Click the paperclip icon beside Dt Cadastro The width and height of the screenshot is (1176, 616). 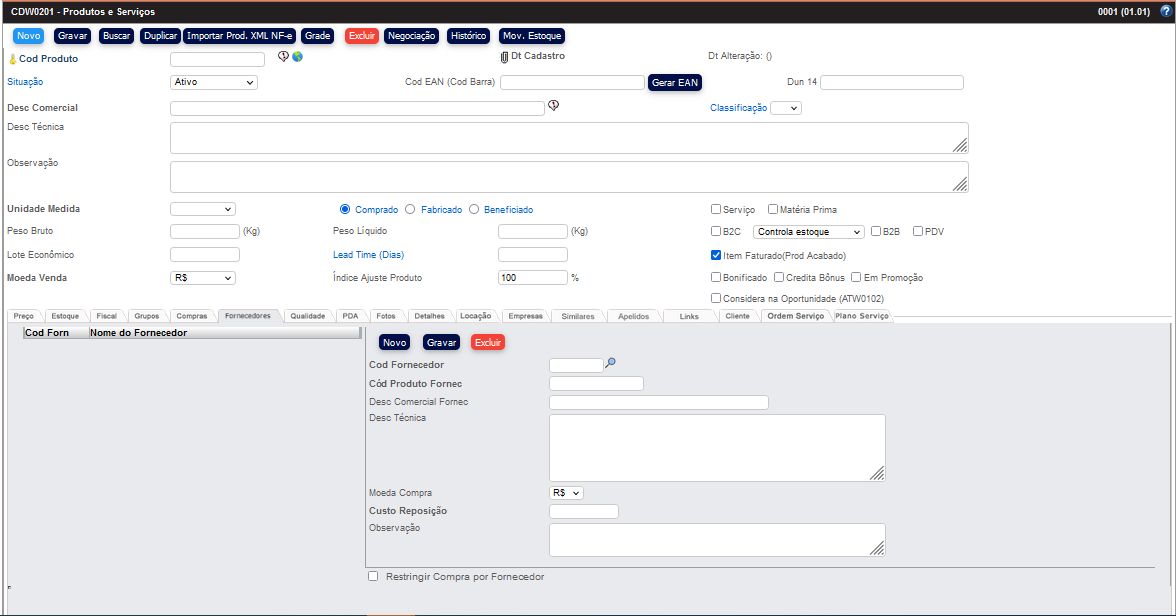(x=505, y=57)
